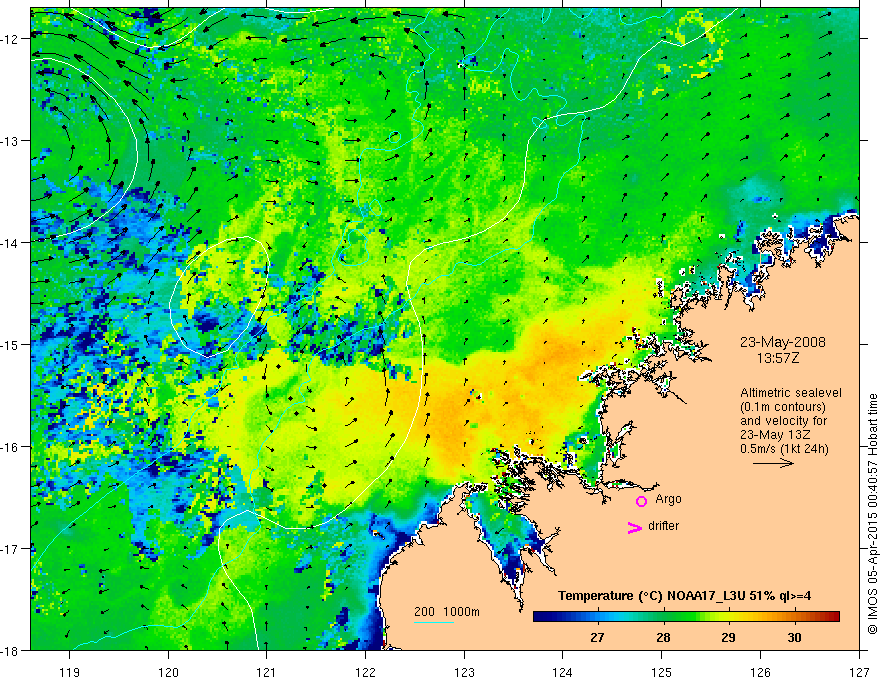880x680 pixels.
Task: Click the '(0.1m contours)' caption line
Action: [x=783, y=407]
